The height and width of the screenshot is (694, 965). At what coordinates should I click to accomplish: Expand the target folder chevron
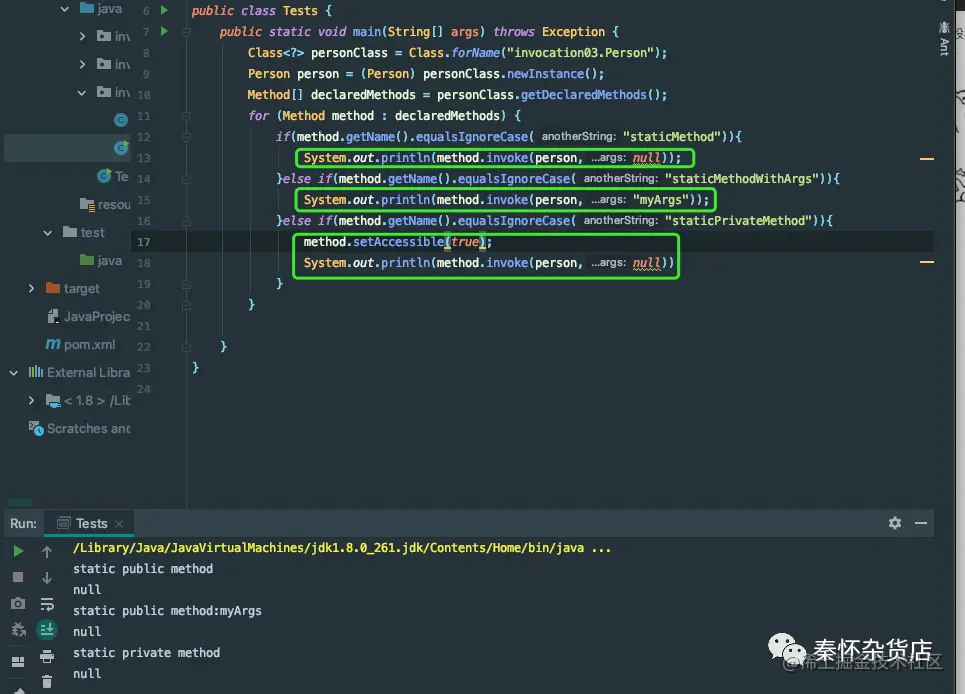tap(31, 289)
